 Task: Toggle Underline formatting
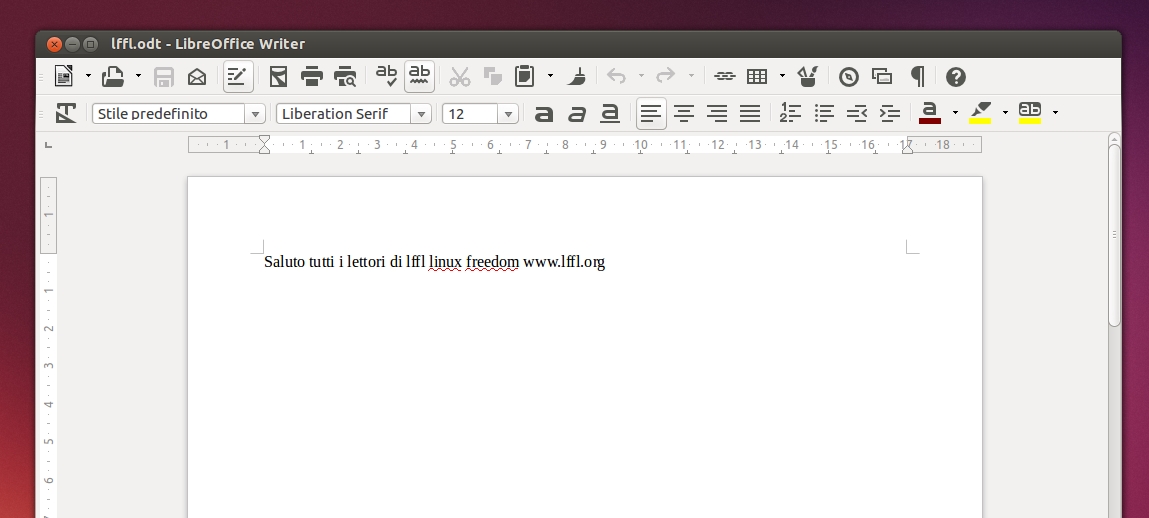[610, 113]
